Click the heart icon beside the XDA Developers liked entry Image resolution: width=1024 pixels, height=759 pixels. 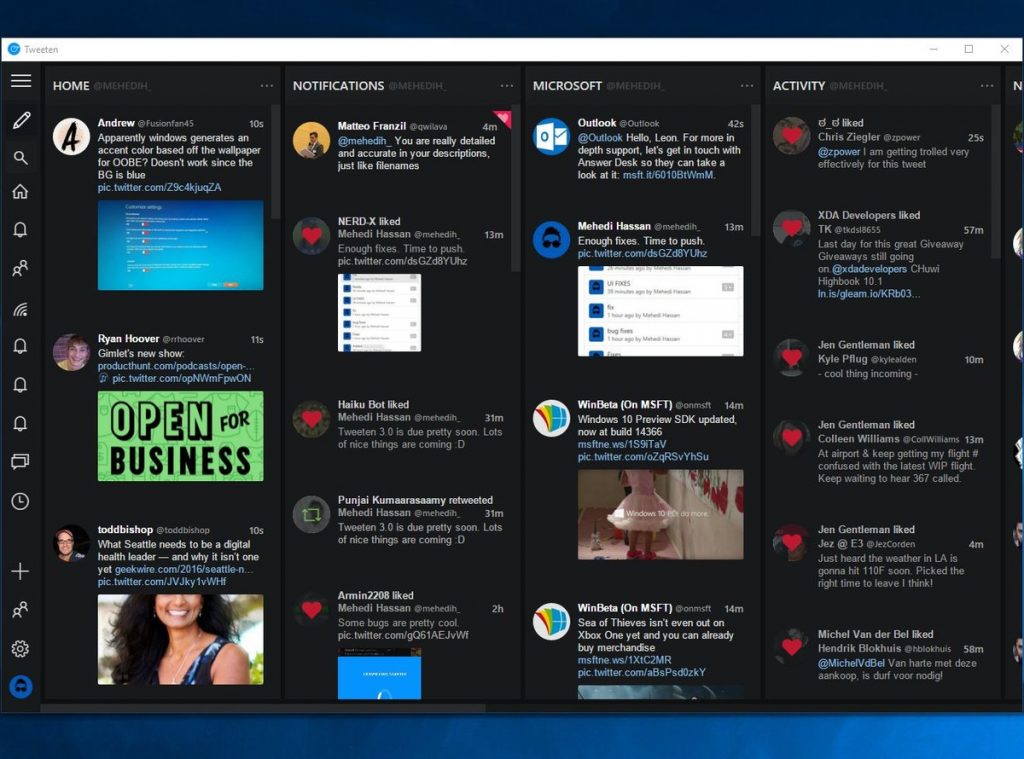[792, 228]
